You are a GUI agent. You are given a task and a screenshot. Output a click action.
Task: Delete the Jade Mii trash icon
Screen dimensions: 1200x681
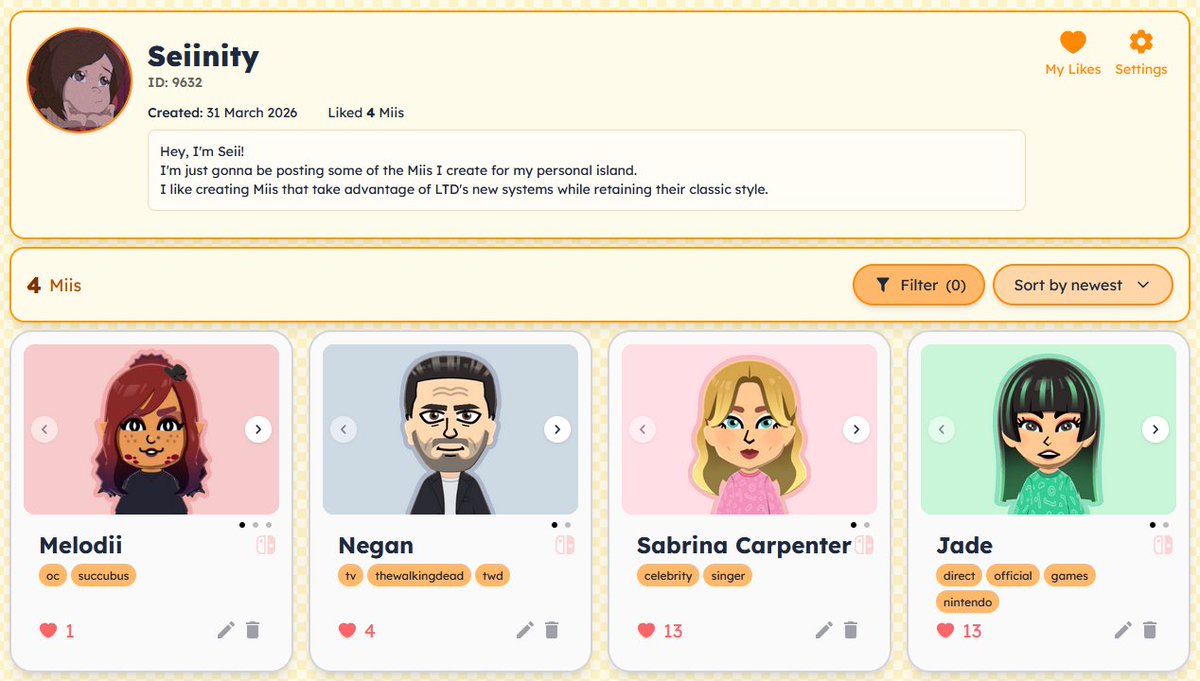point(1149,630)
